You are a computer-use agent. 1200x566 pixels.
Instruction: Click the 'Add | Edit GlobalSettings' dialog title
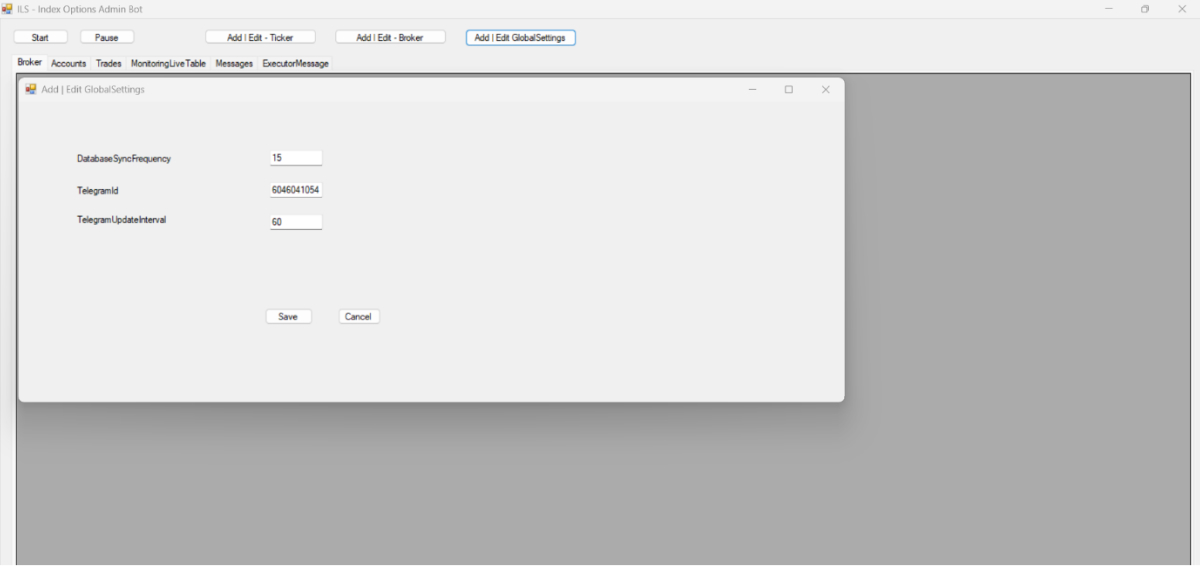(93, 89)
